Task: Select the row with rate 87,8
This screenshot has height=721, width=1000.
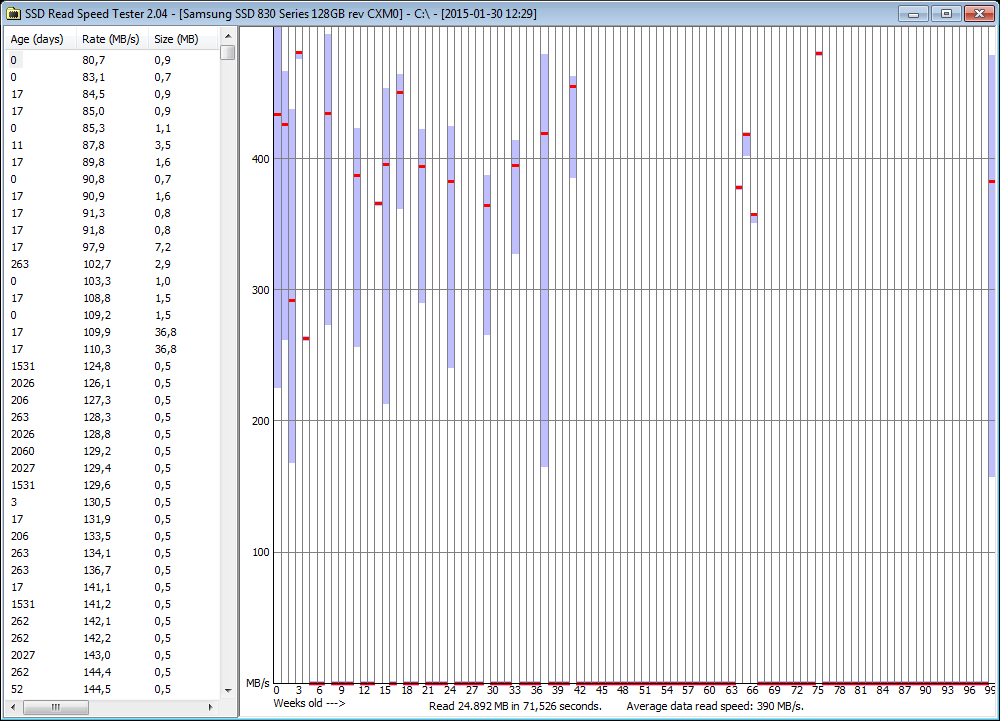Action: point(112,145)
